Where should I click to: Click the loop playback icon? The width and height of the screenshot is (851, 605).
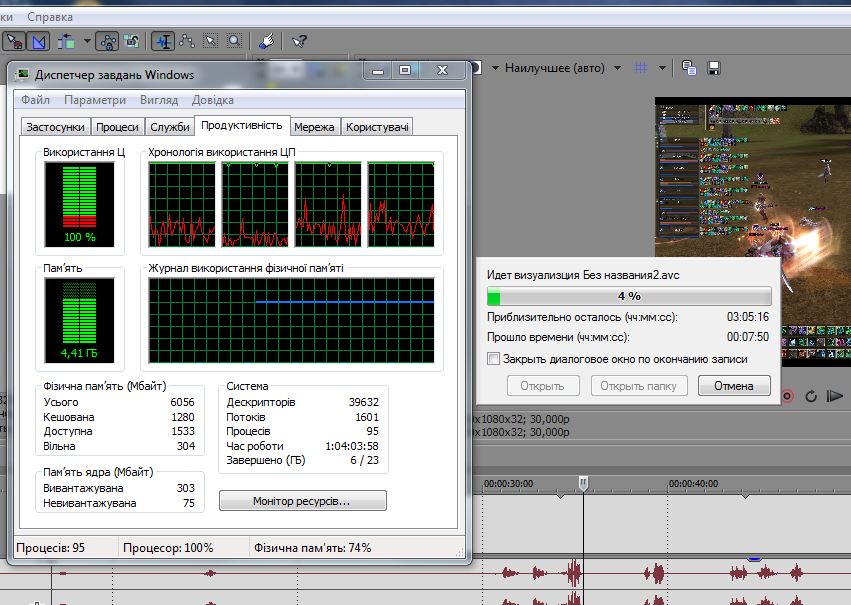[x=811, y=396]
